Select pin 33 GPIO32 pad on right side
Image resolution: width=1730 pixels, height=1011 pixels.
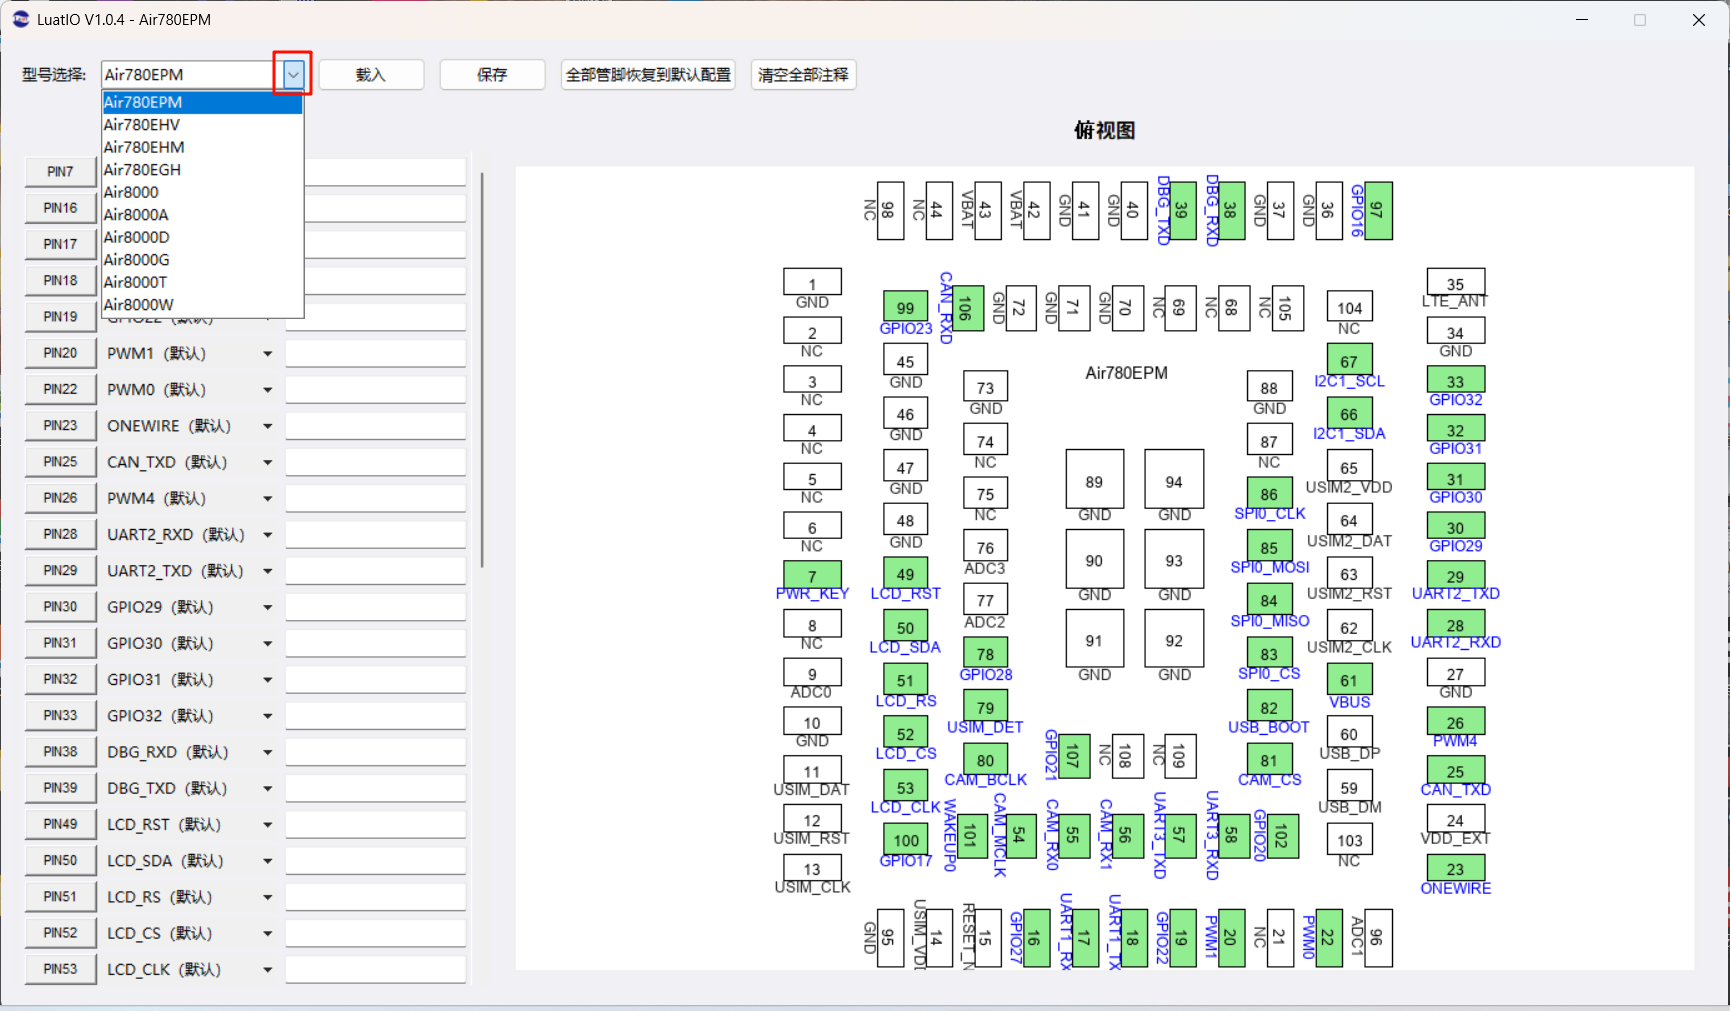coord(1455,381)
